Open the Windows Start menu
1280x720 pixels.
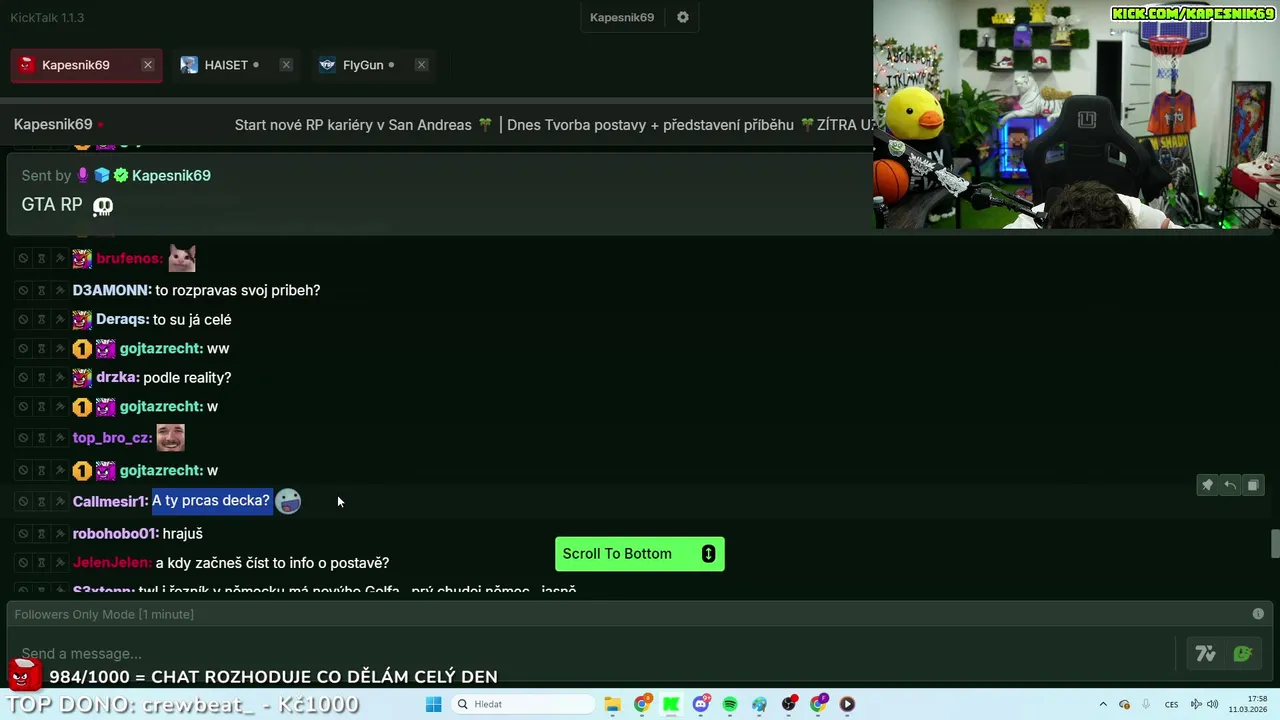coord(433,704)
